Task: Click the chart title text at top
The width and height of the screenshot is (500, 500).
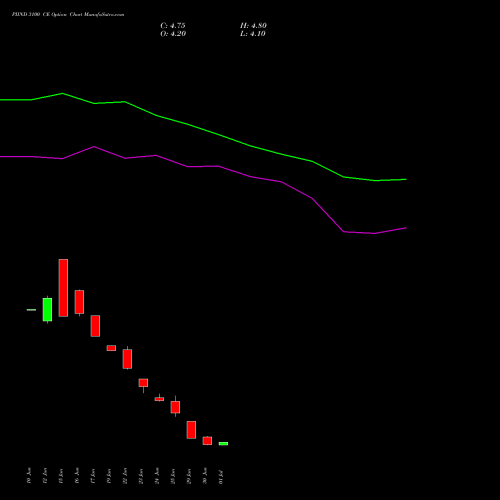Action: (68, 15)
